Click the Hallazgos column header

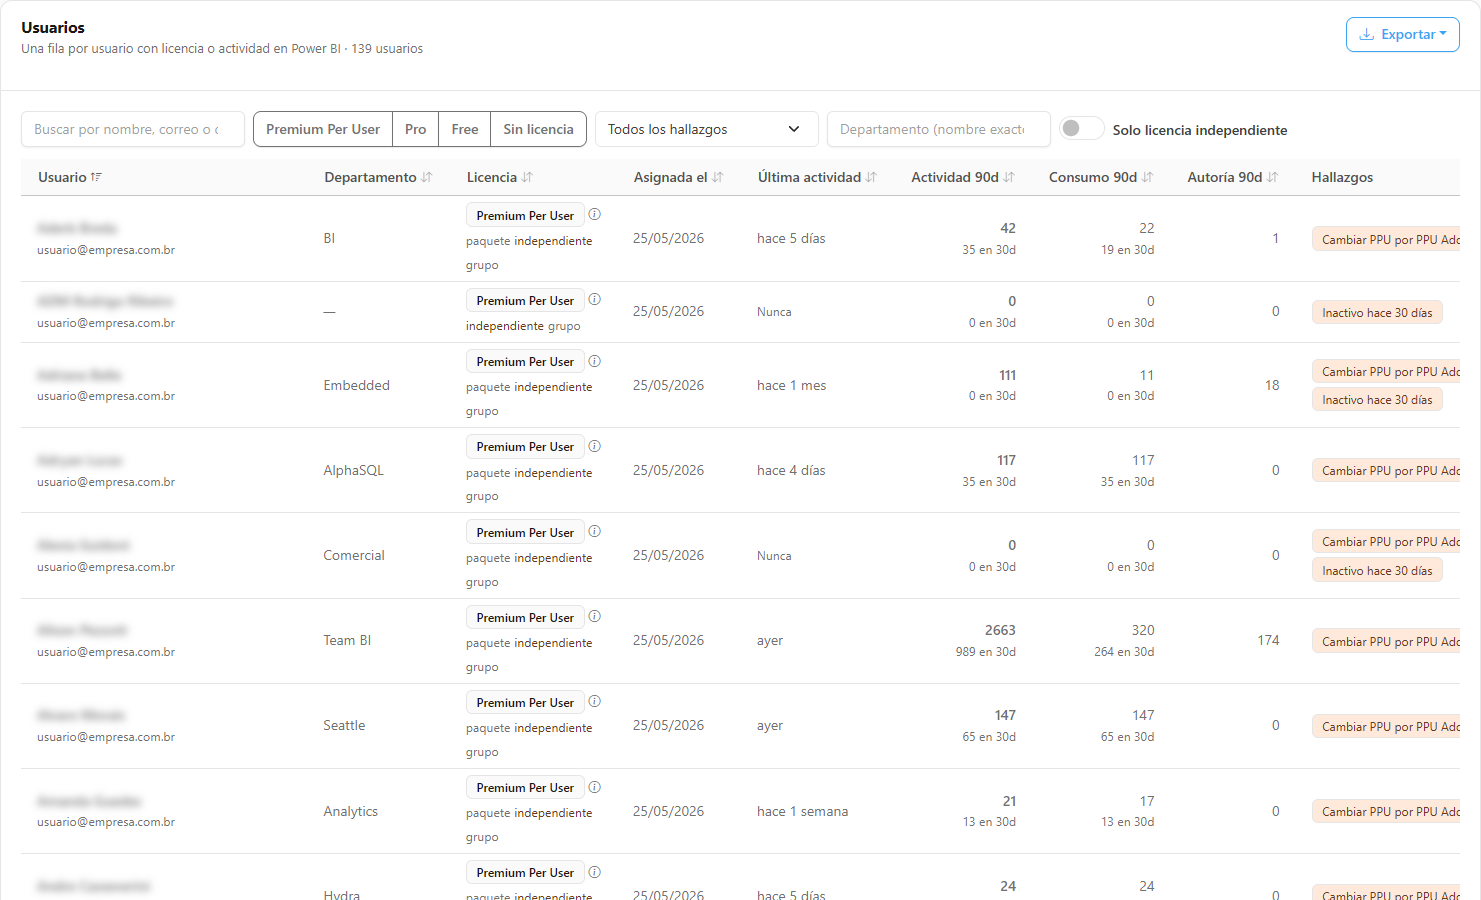pos(1342,177)
